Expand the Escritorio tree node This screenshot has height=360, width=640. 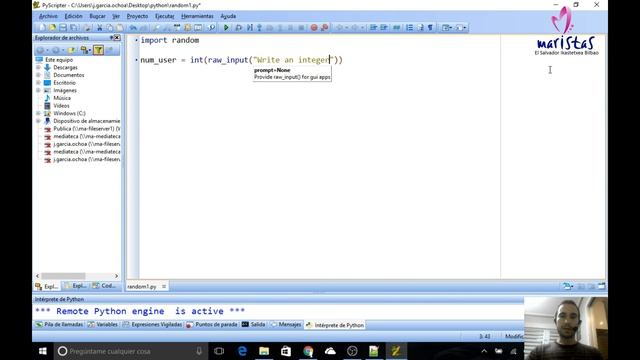(38, 83)
